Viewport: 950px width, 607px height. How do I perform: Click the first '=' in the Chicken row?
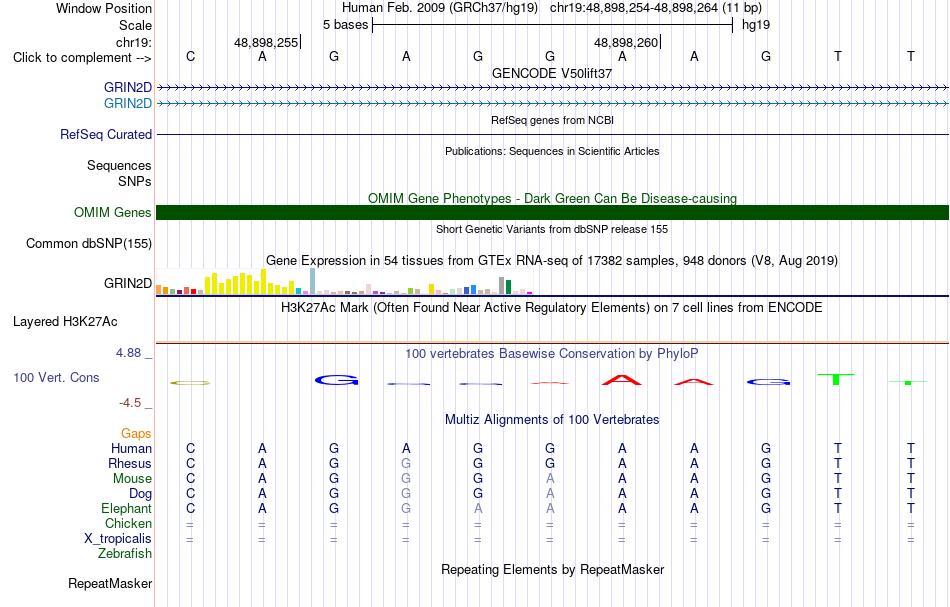190,524
